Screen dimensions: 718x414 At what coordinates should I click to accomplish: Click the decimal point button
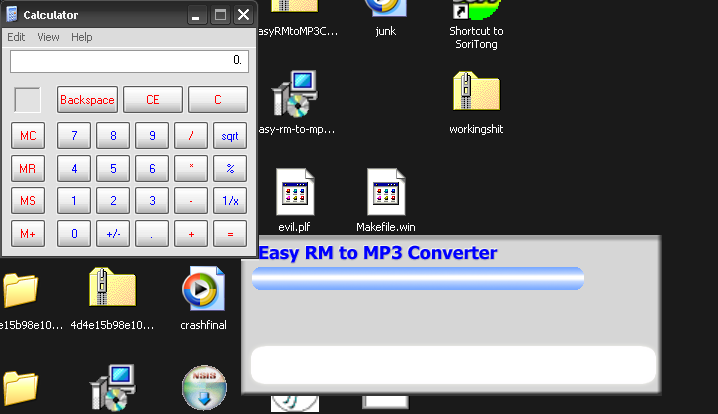coord(152,234)
